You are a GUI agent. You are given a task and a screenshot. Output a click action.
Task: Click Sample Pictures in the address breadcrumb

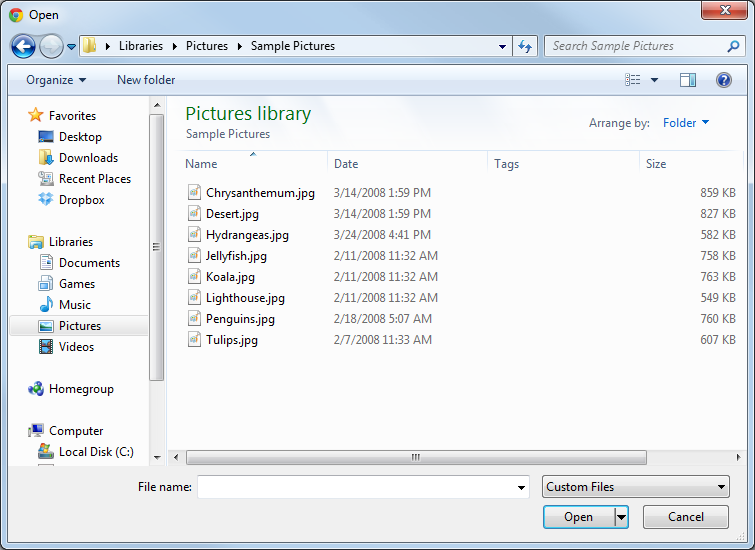pos(293,46)
